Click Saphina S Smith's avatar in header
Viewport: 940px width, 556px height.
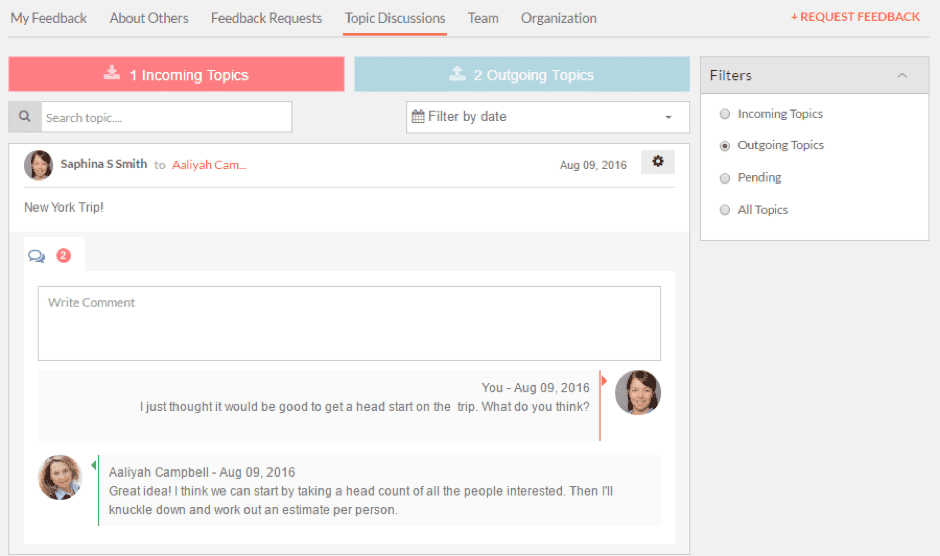coord(38,165)
